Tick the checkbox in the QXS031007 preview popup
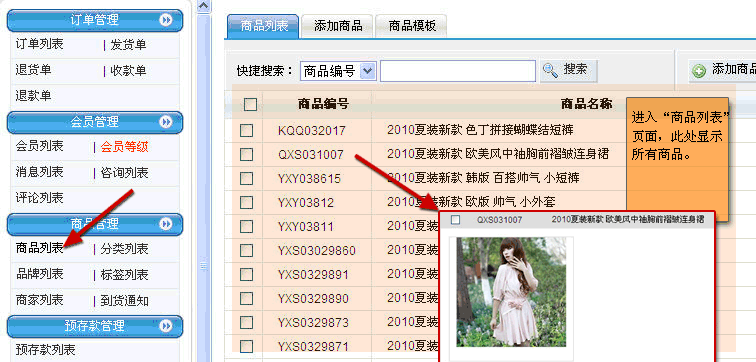The width and height of the screenshot is (756, 362). (x=455, y=220)
